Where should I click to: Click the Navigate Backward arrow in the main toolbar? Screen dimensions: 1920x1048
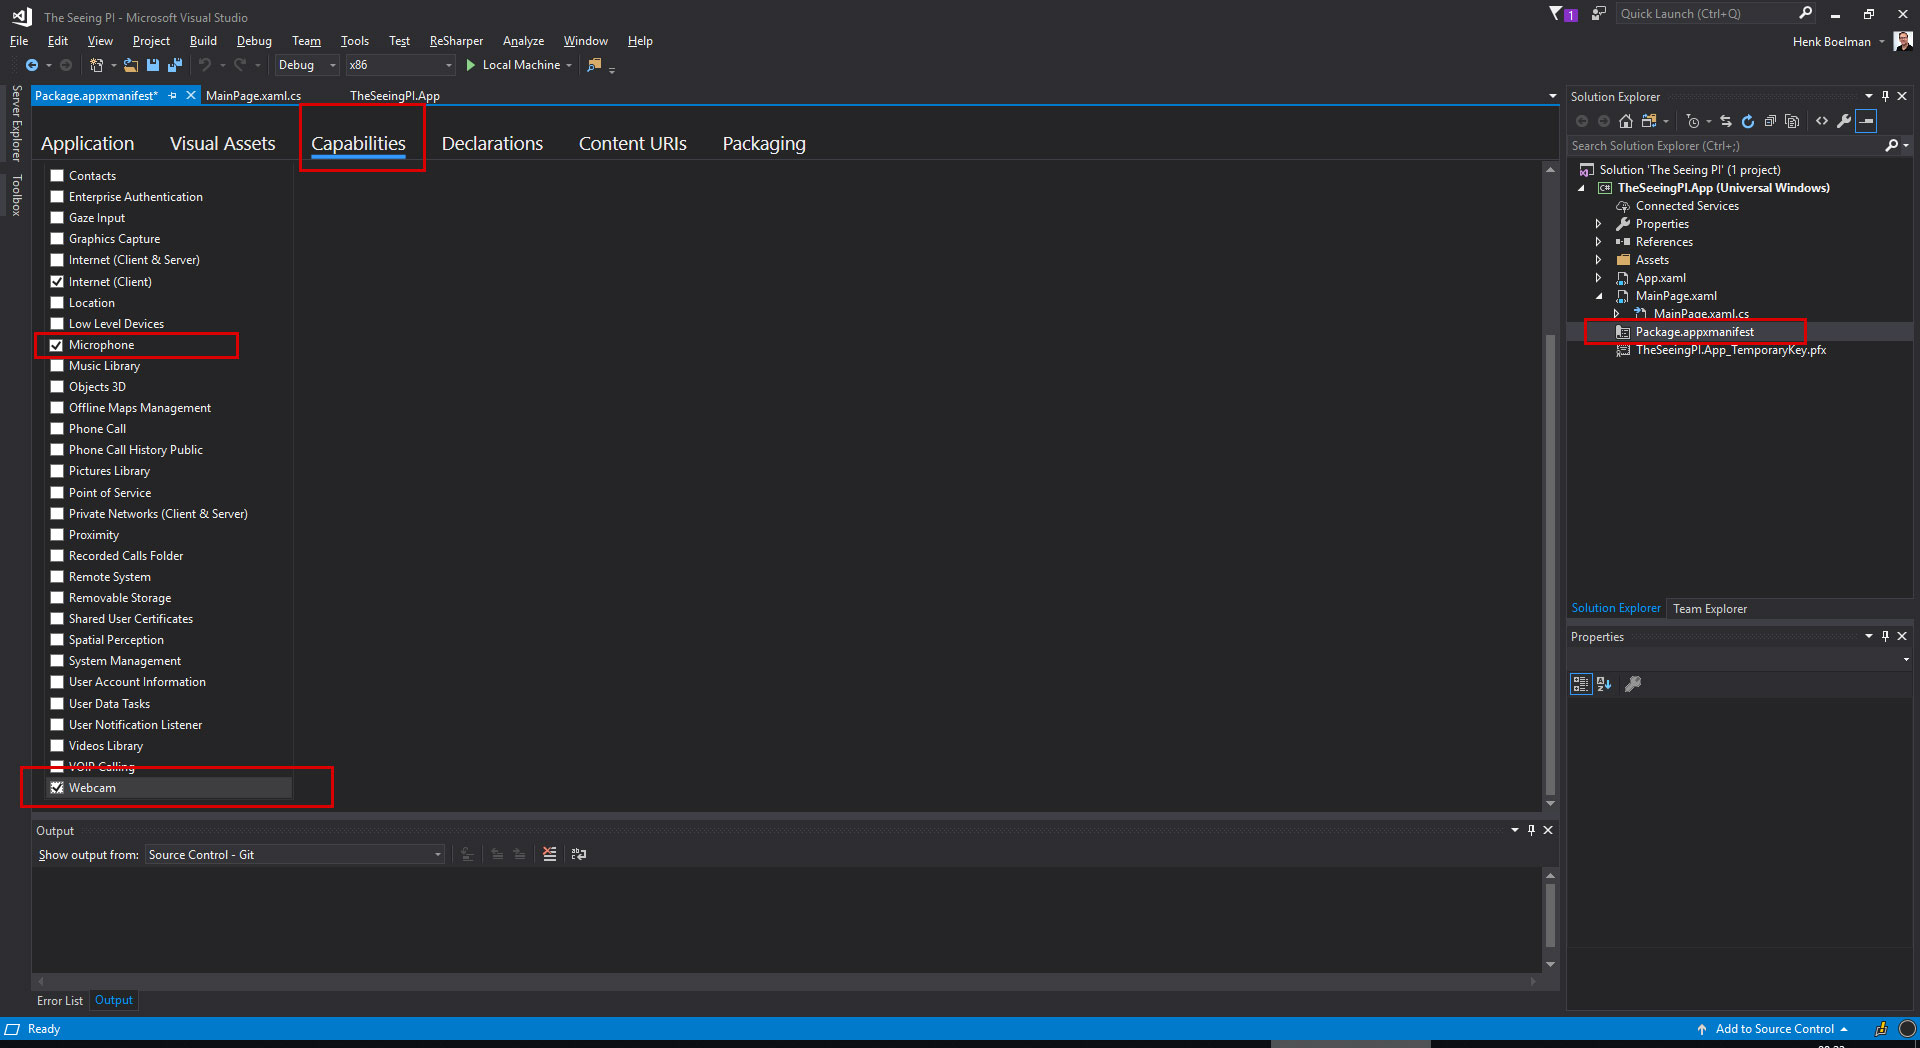[31, 65]
